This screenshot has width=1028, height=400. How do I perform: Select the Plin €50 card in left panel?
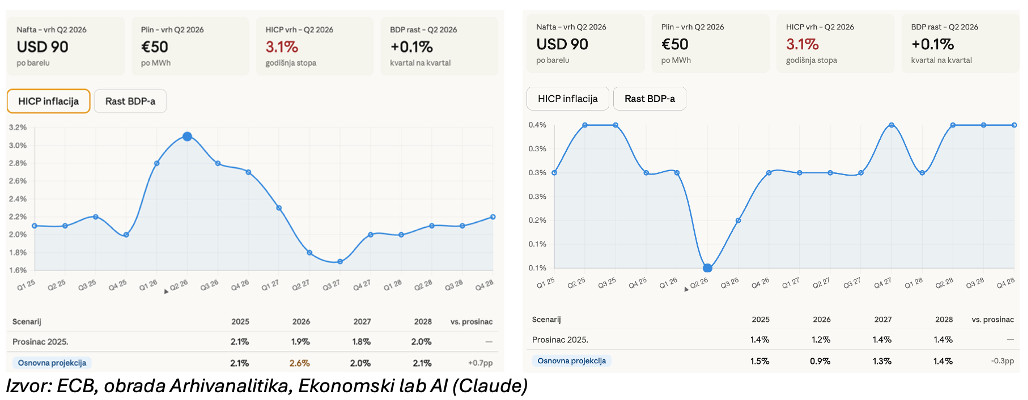pyautogui.click(x=191, y=46)
